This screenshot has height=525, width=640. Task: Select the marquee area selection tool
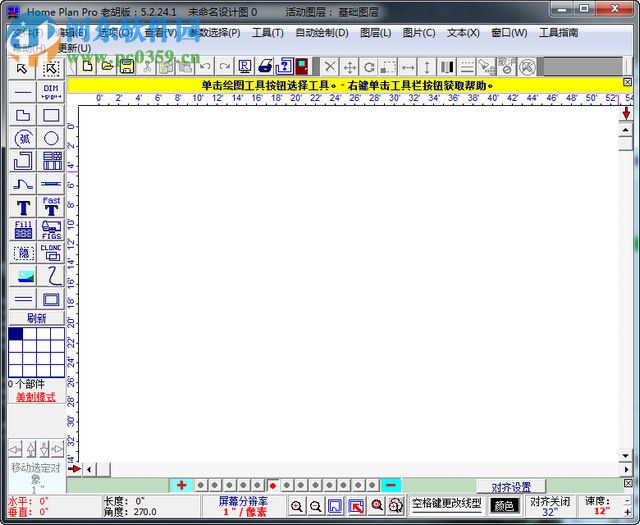tap(51, 69)
